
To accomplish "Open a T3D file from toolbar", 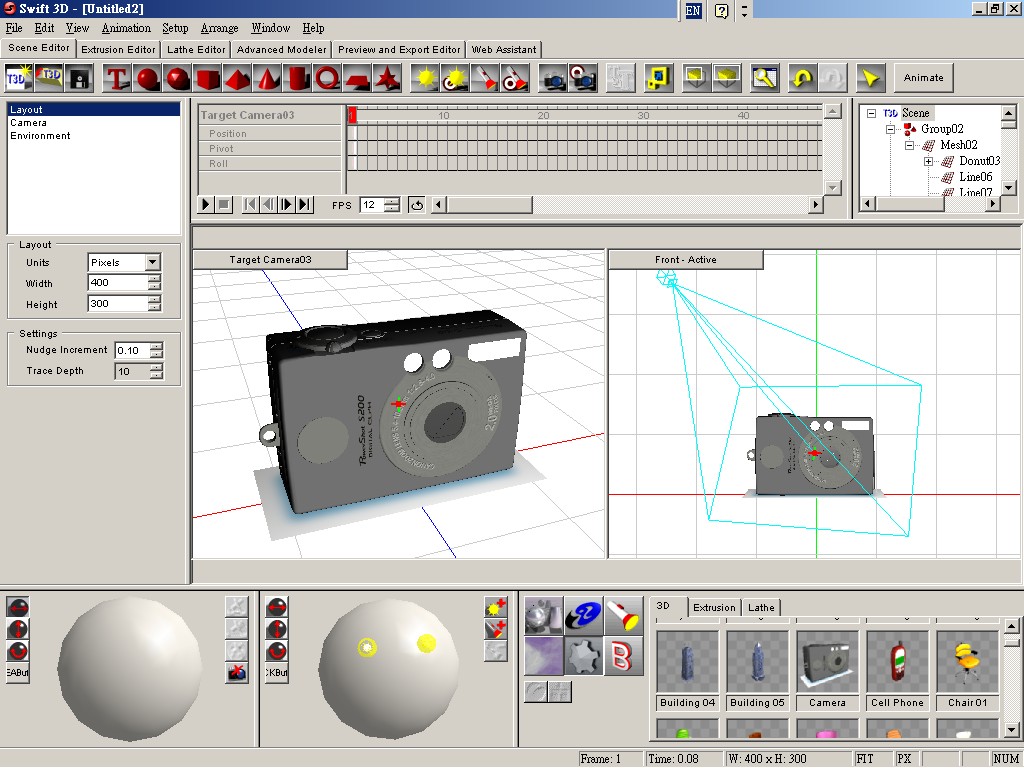I will (49, 78).
